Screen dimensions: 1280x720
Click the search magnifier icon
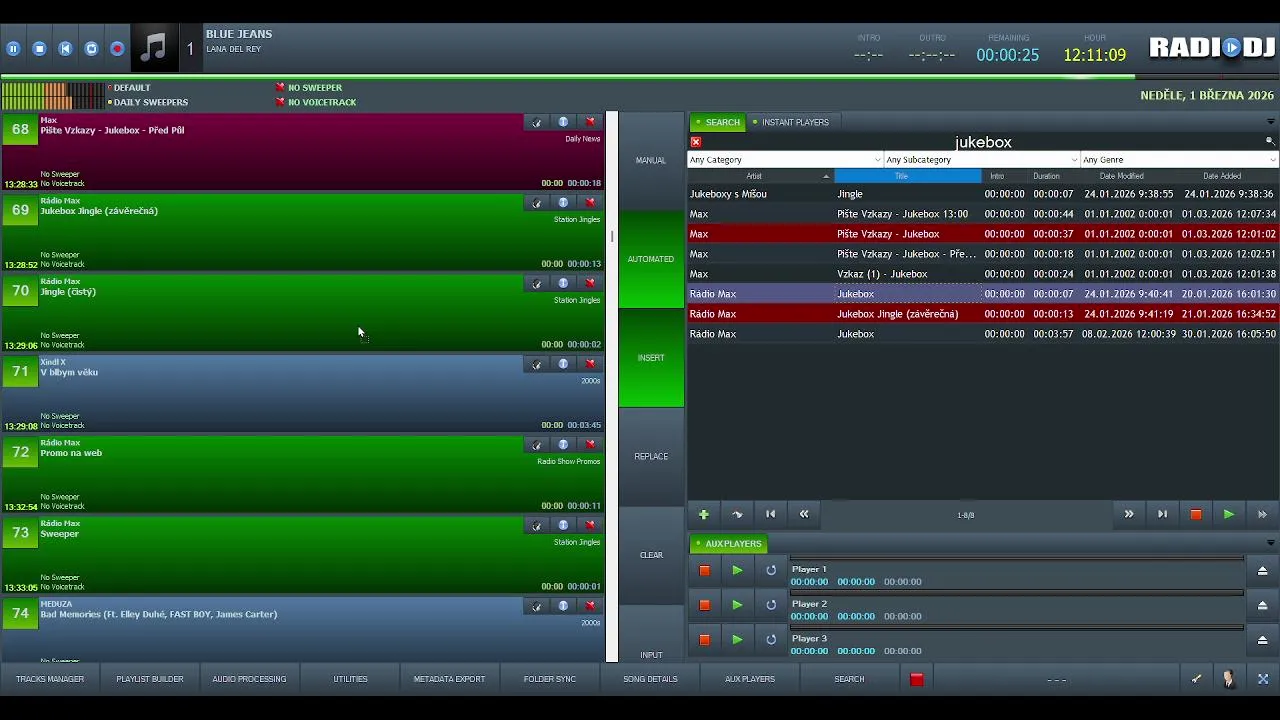1270,142
